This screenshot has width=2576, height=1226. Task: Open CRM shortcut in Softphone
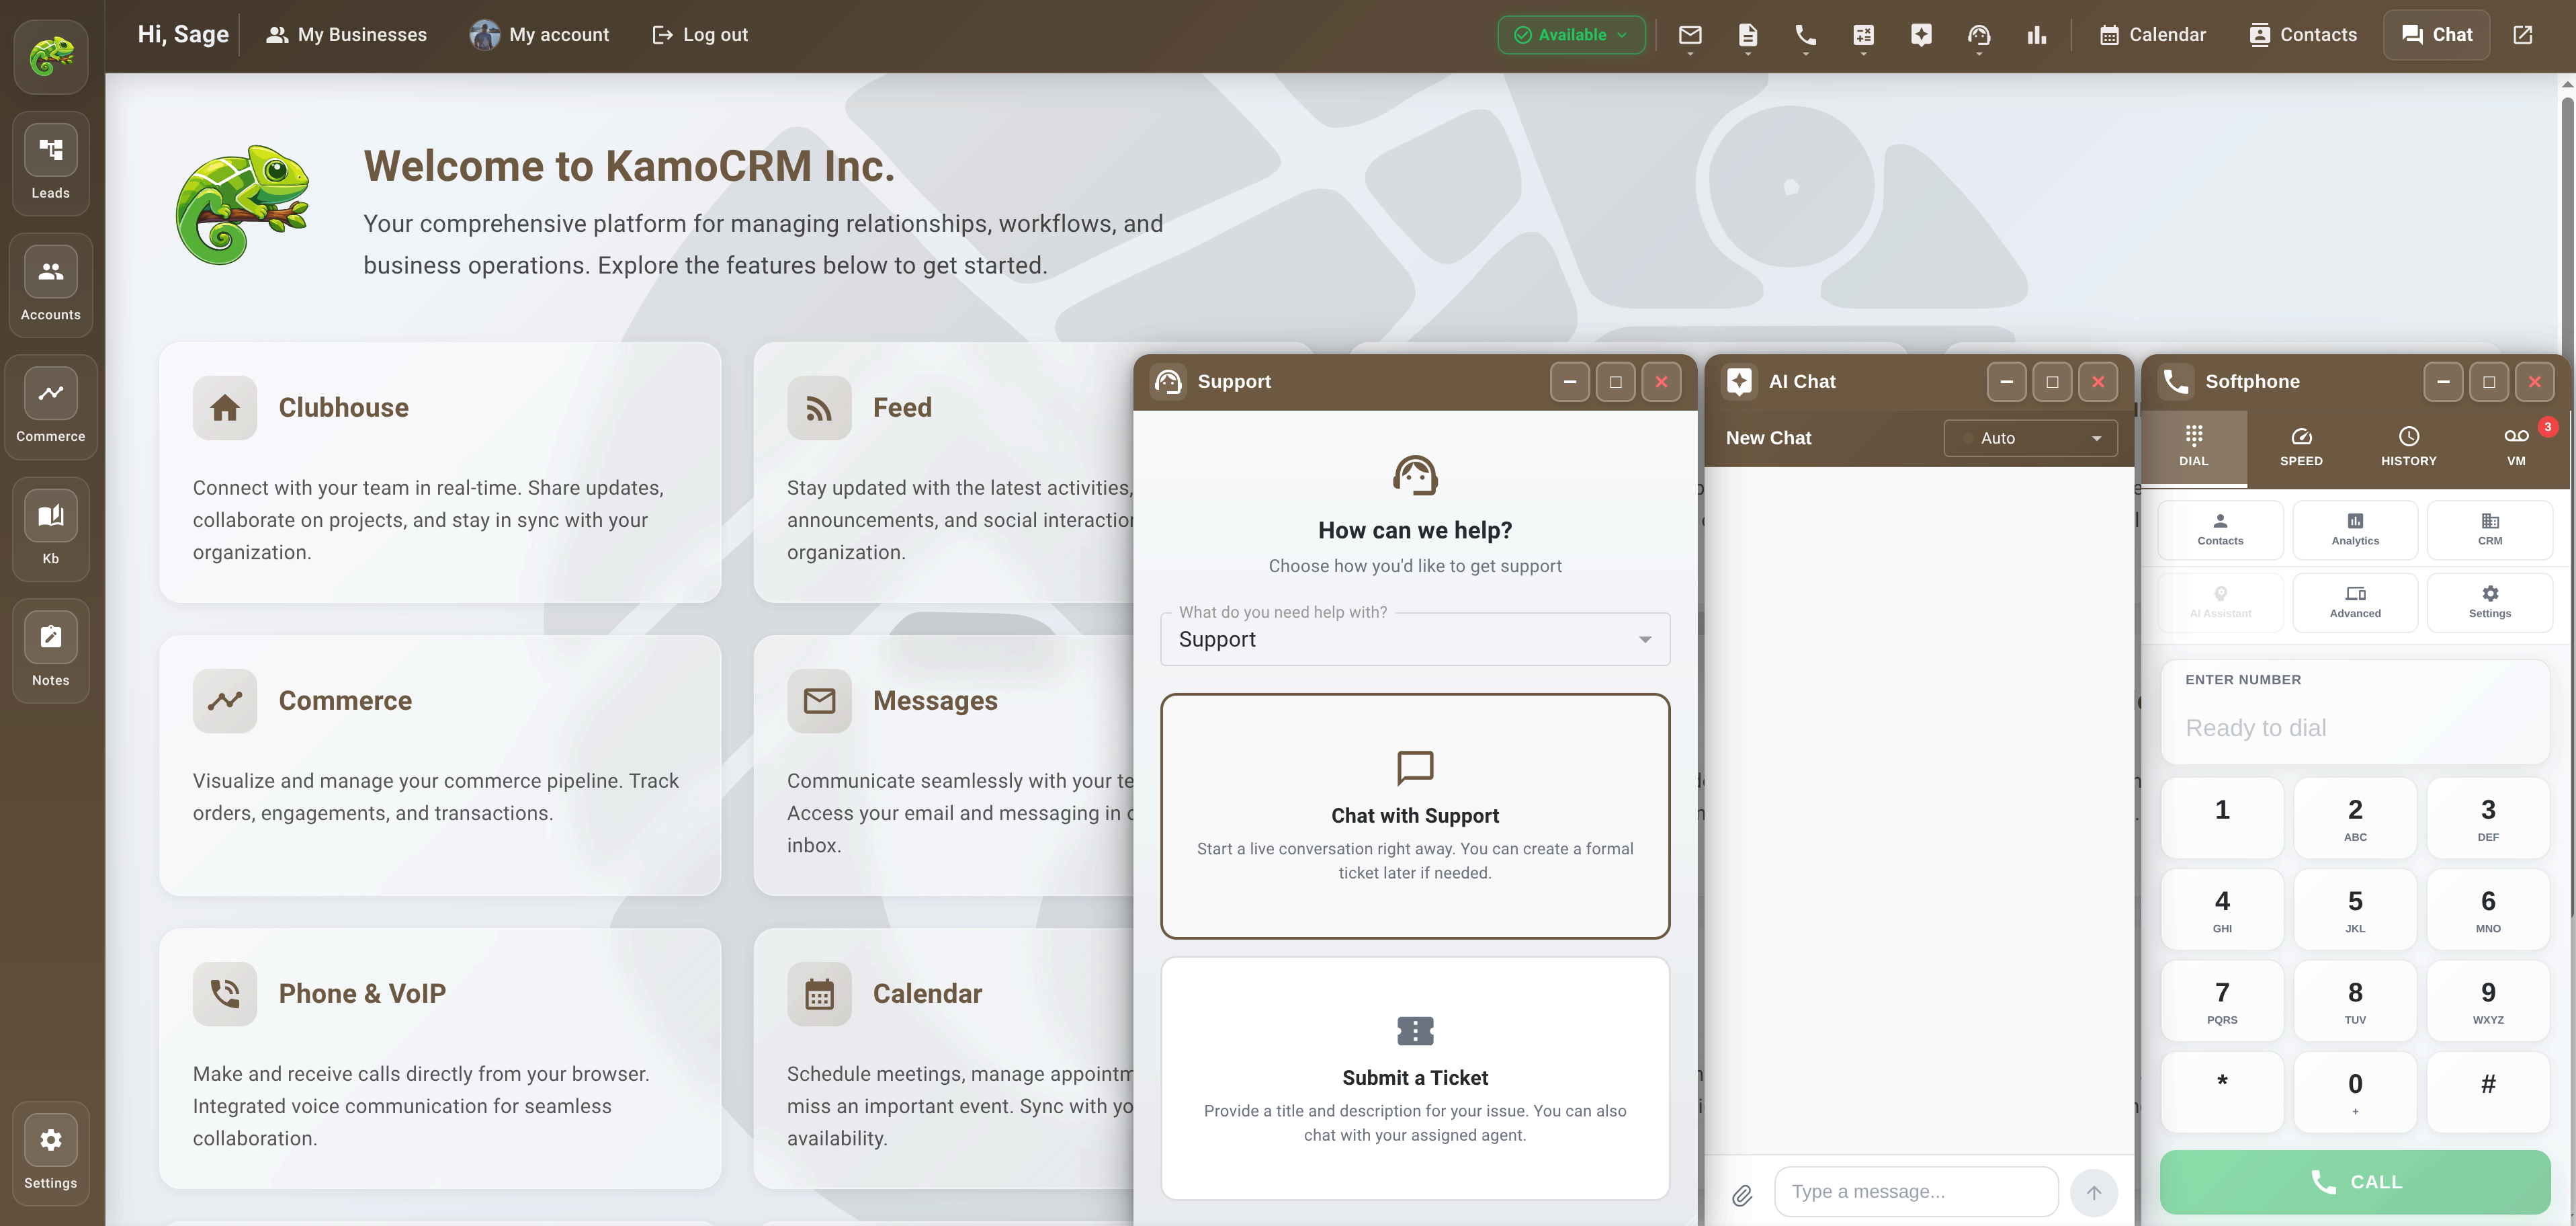2490,529
